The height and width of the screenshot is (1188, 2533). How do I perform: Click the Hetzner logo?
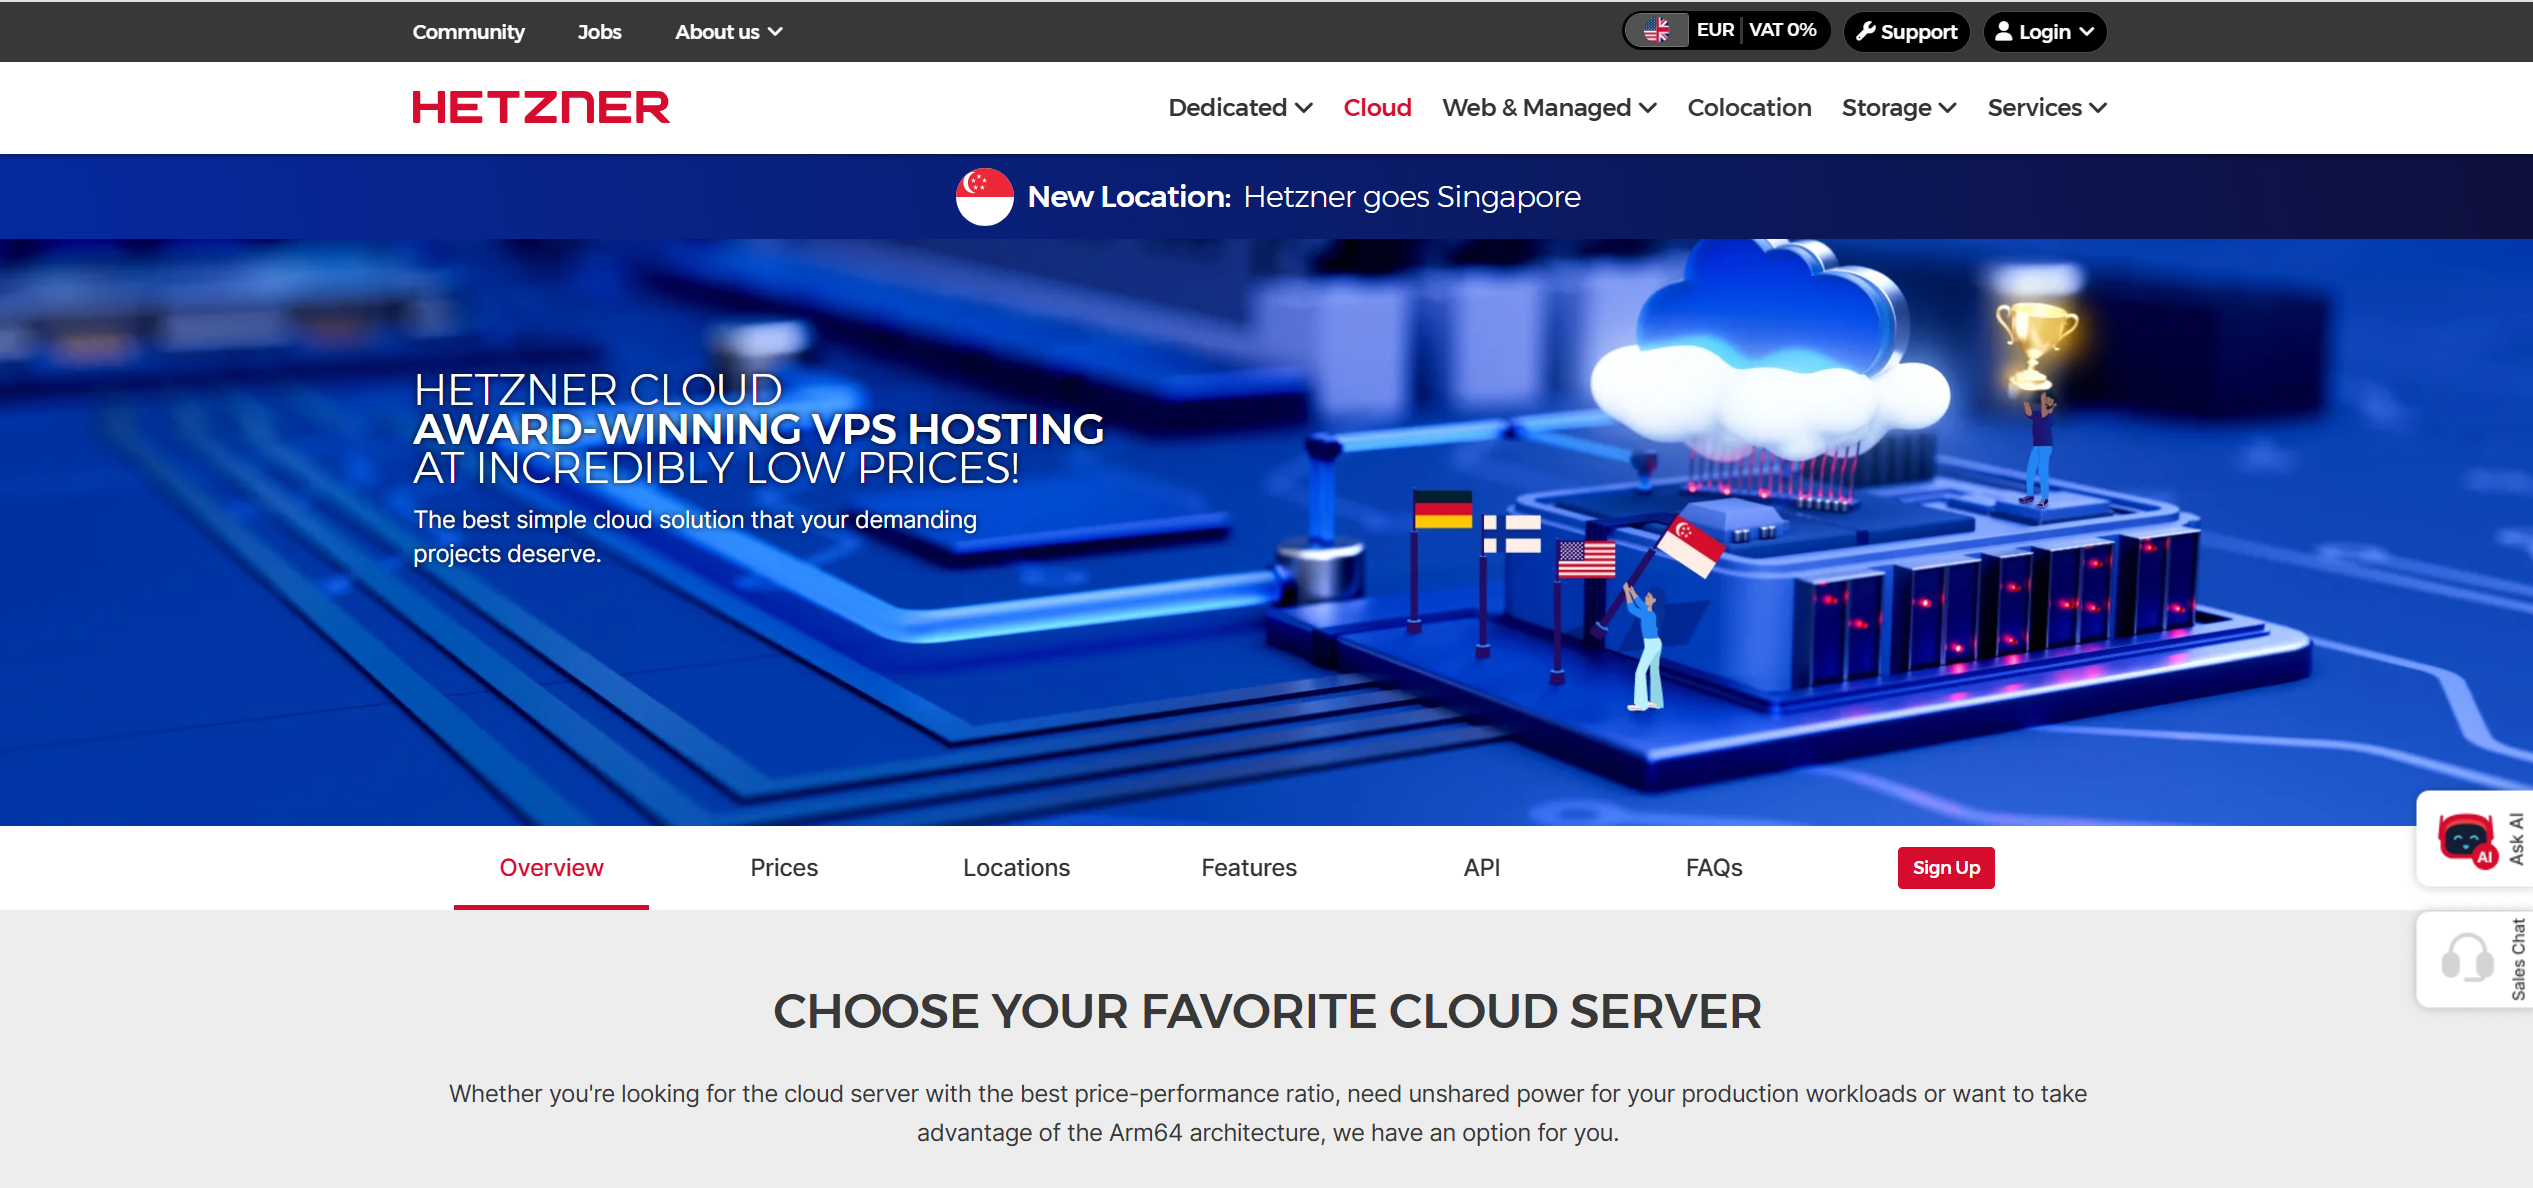point(541,107)
